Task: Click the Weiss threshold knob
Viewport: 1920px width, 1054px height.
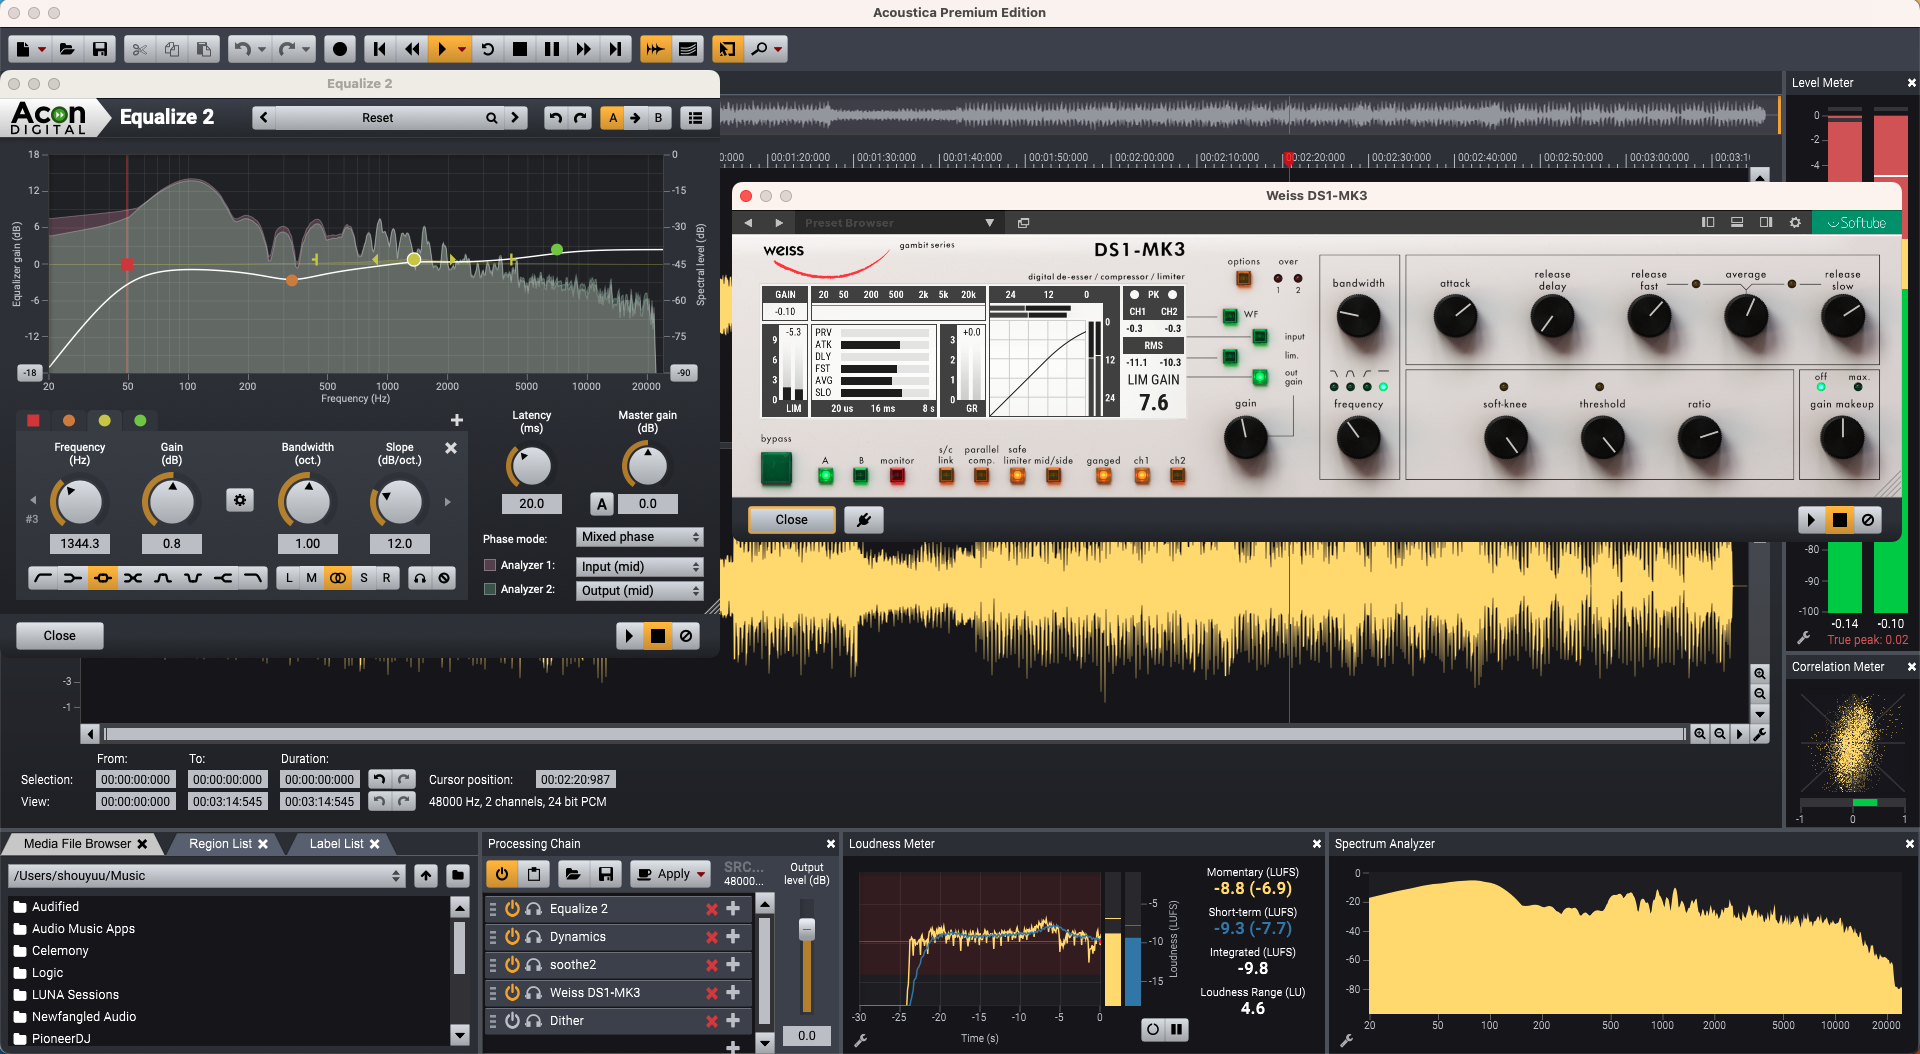Action: click(1602, 438)
